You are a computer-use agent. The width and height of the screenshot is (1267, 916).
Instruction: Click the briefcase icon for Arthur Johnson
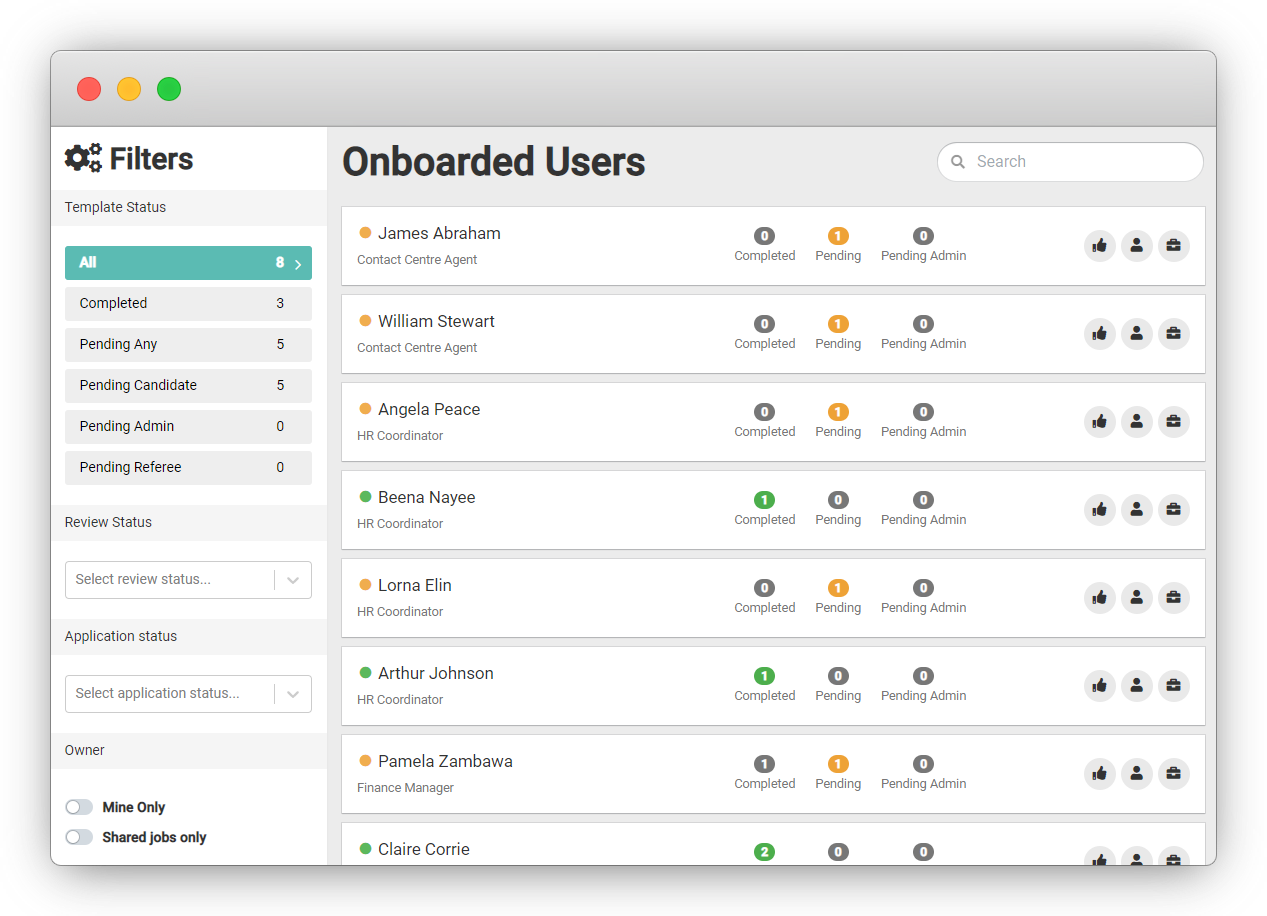pos(1173,685)
